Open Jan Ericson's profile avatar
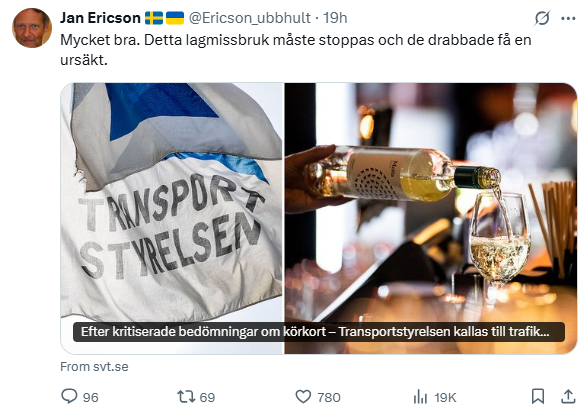 (x=32, y=28)
